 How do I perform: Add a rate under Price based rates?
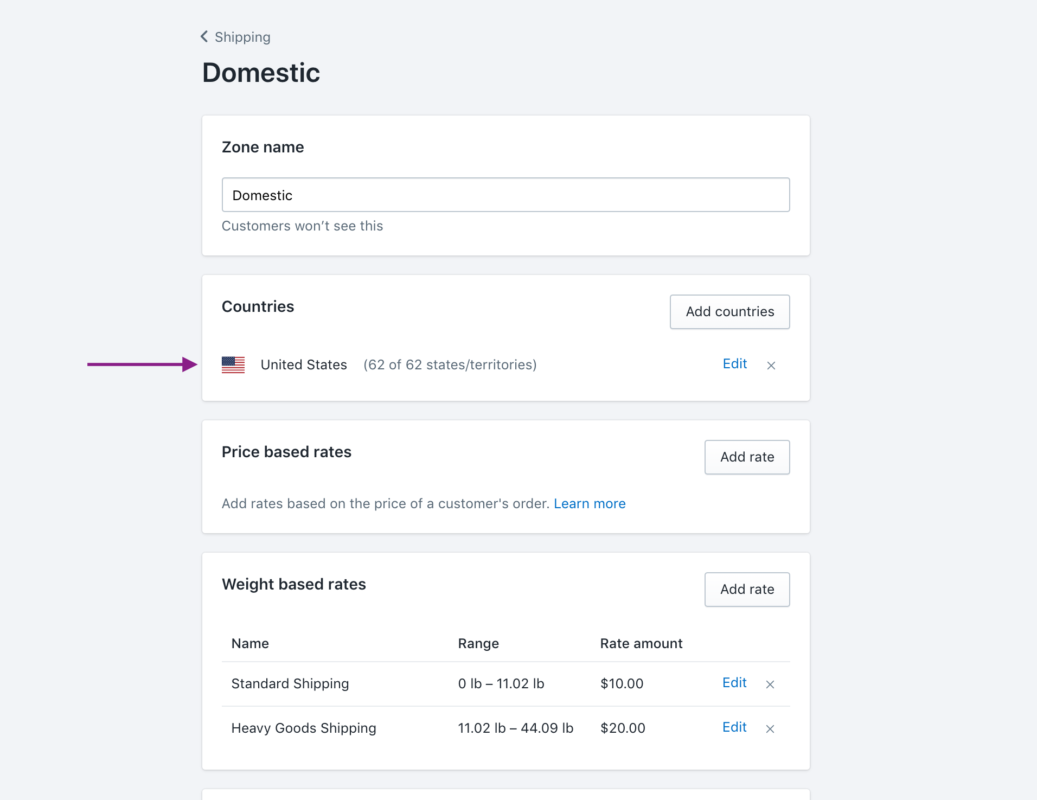coord(746,457)
